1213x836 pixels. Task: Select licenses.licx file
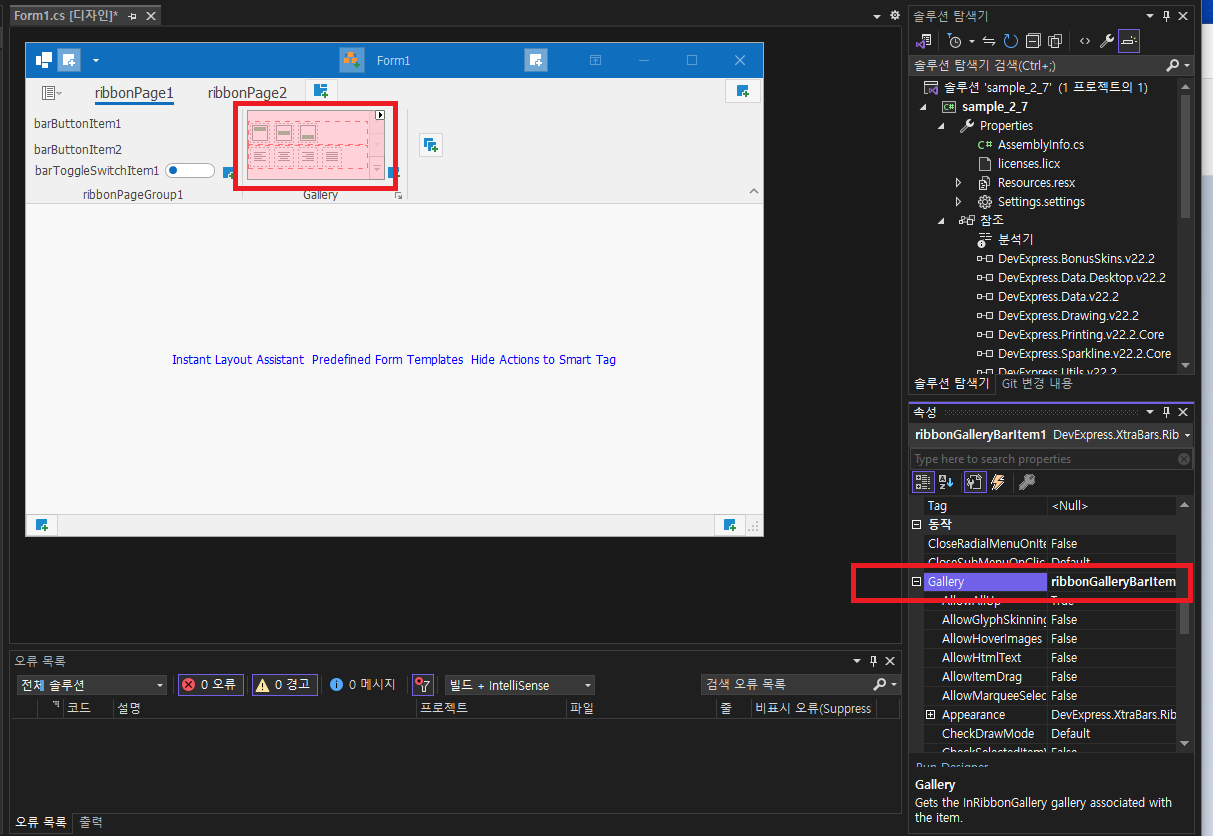[x=1029, y=164]
